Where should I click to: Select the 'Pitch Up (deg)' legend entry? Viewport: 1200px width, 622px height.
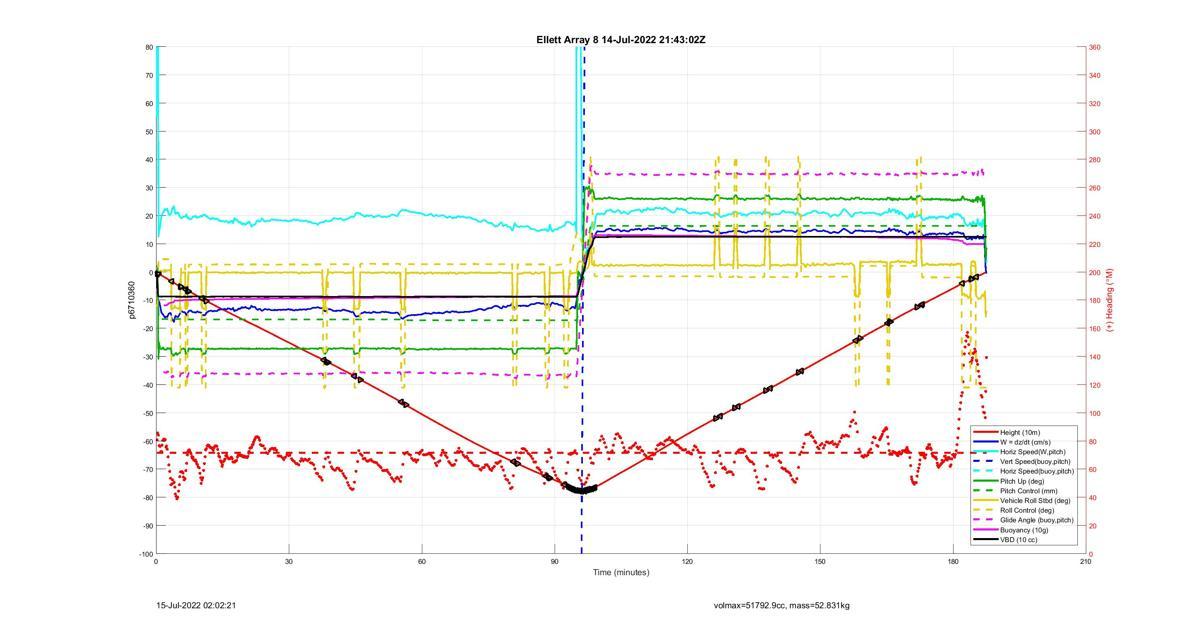point(1024,481)
